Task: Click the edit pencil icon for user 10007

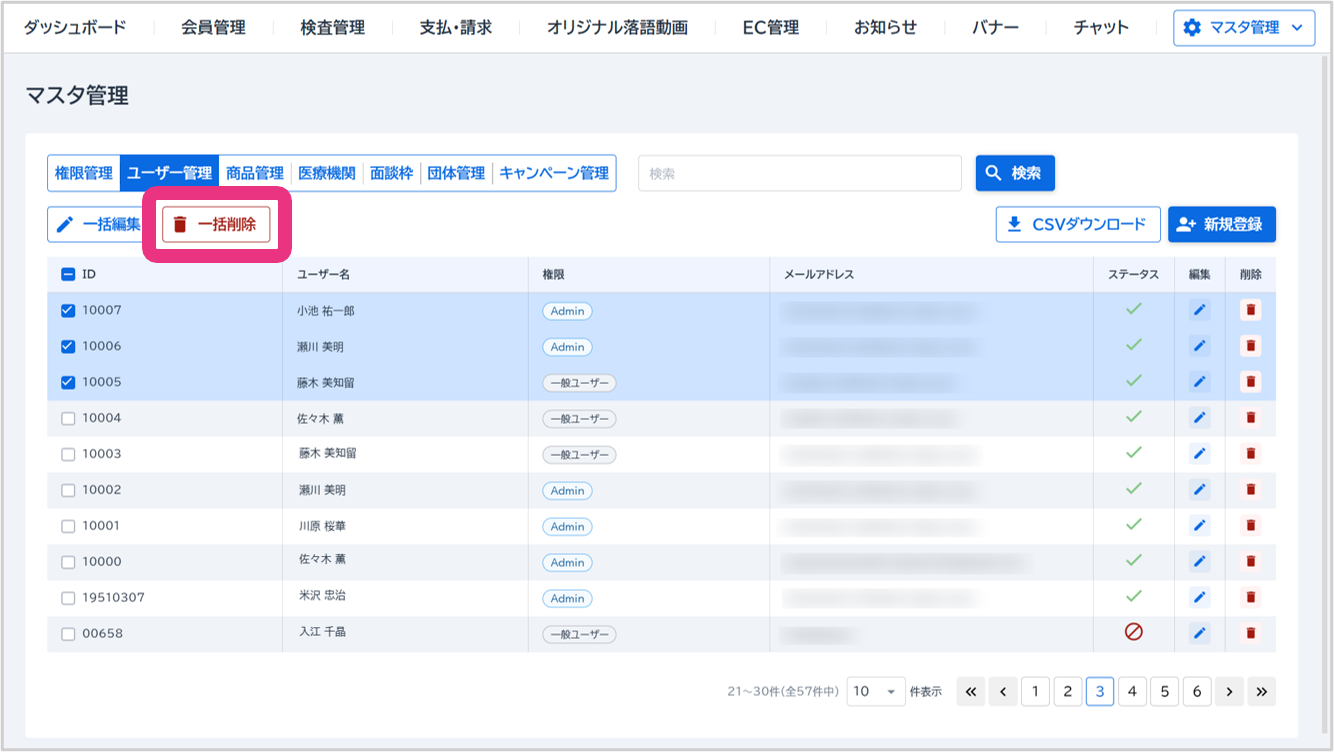Action: (x=1199, y=310)
